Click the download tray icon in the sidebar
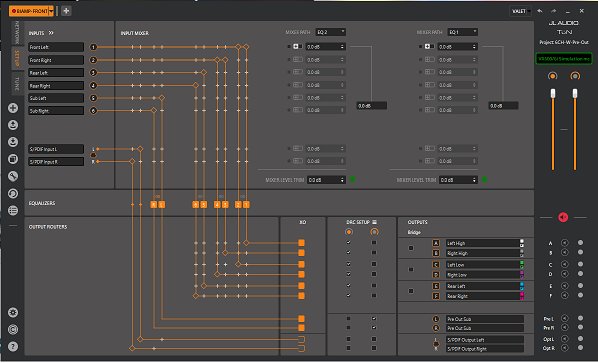Image resolution: width=598 pixels, height=363 pixels. 13,142
